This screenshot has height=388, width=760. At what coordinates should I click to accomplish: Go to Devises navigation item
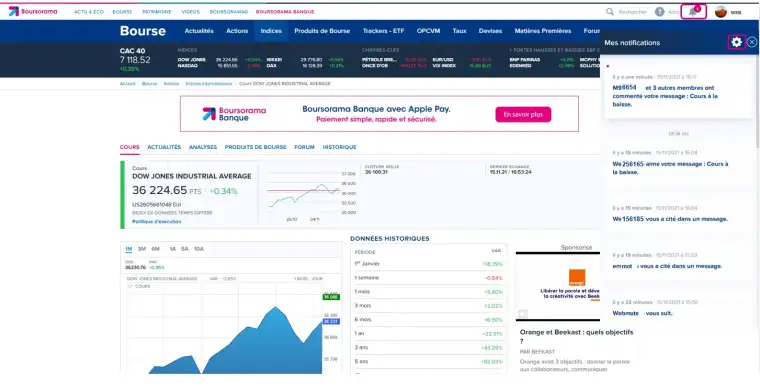coord(490,31)
